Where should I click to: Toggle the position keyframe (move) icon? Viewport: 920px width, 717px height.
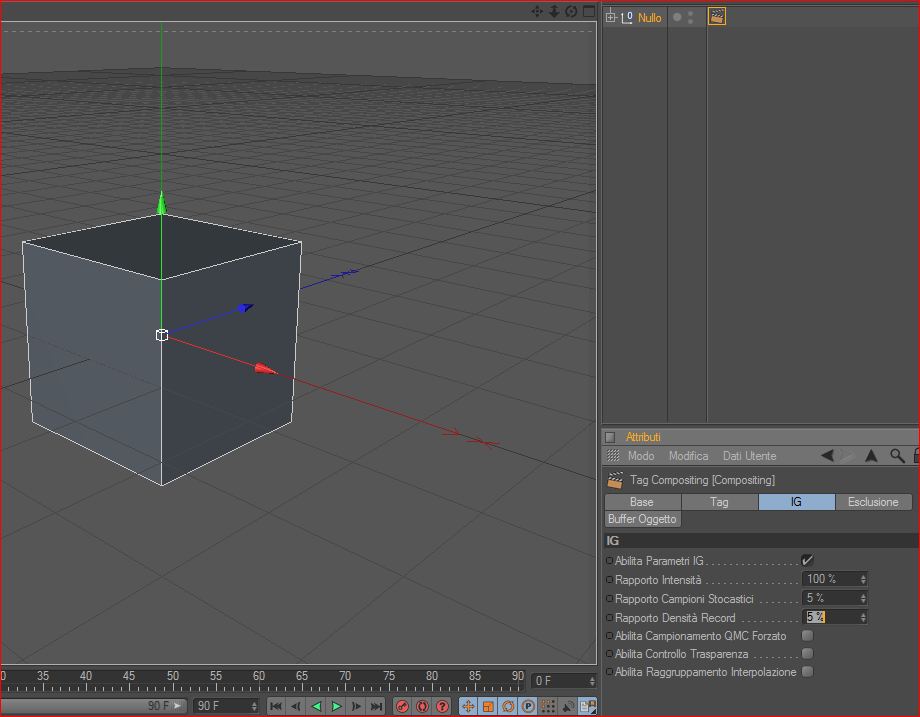coord(468,706)
